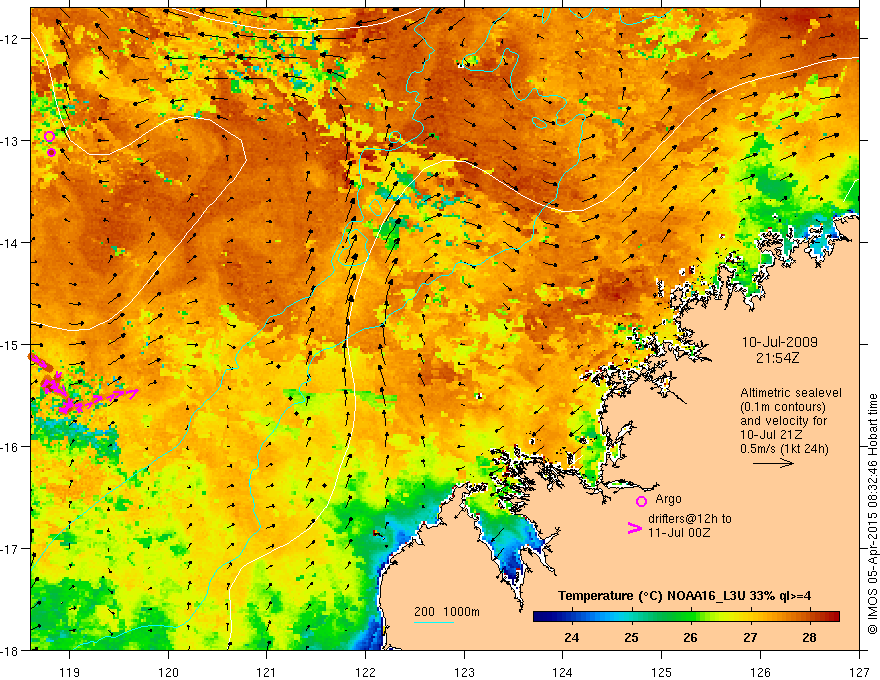The width and height of the screenshot is (880, 680).
Task: Click the 'Altimetric sealevel' text
Action: [791, 393]
